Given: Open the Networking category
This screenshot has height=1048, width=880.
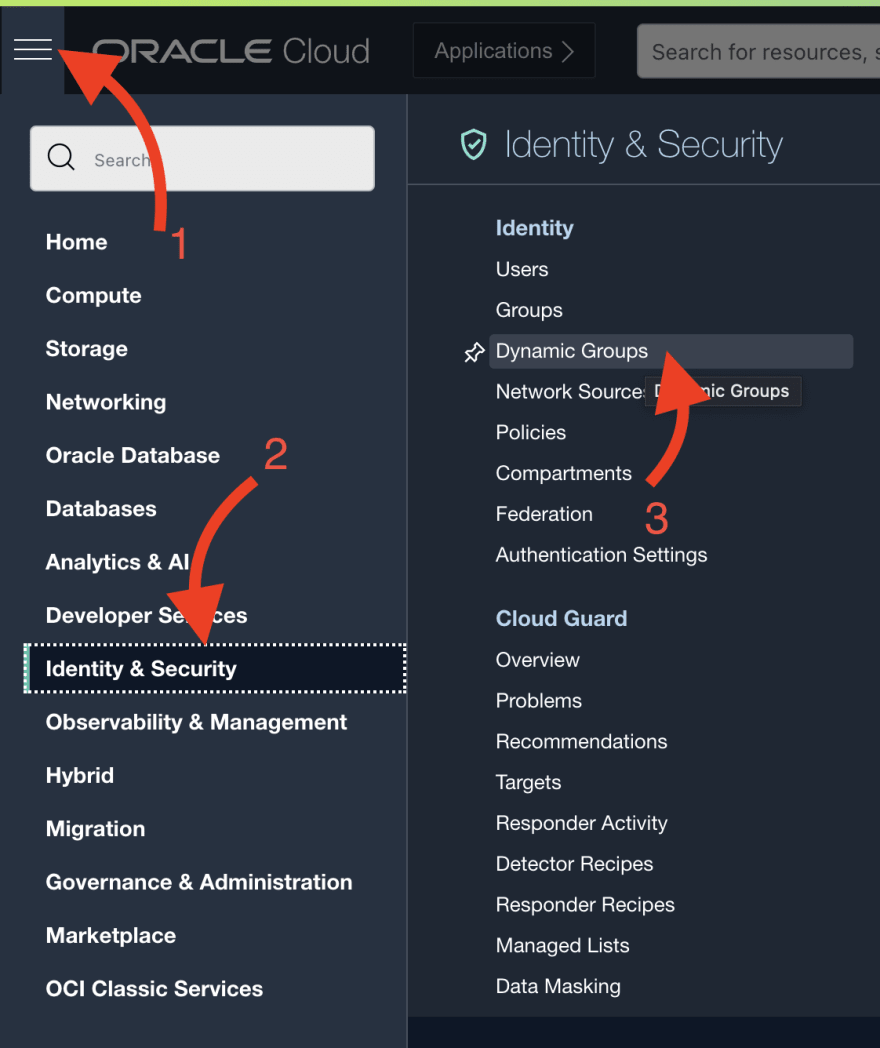Looking at the screenshot, I should 106,402.
